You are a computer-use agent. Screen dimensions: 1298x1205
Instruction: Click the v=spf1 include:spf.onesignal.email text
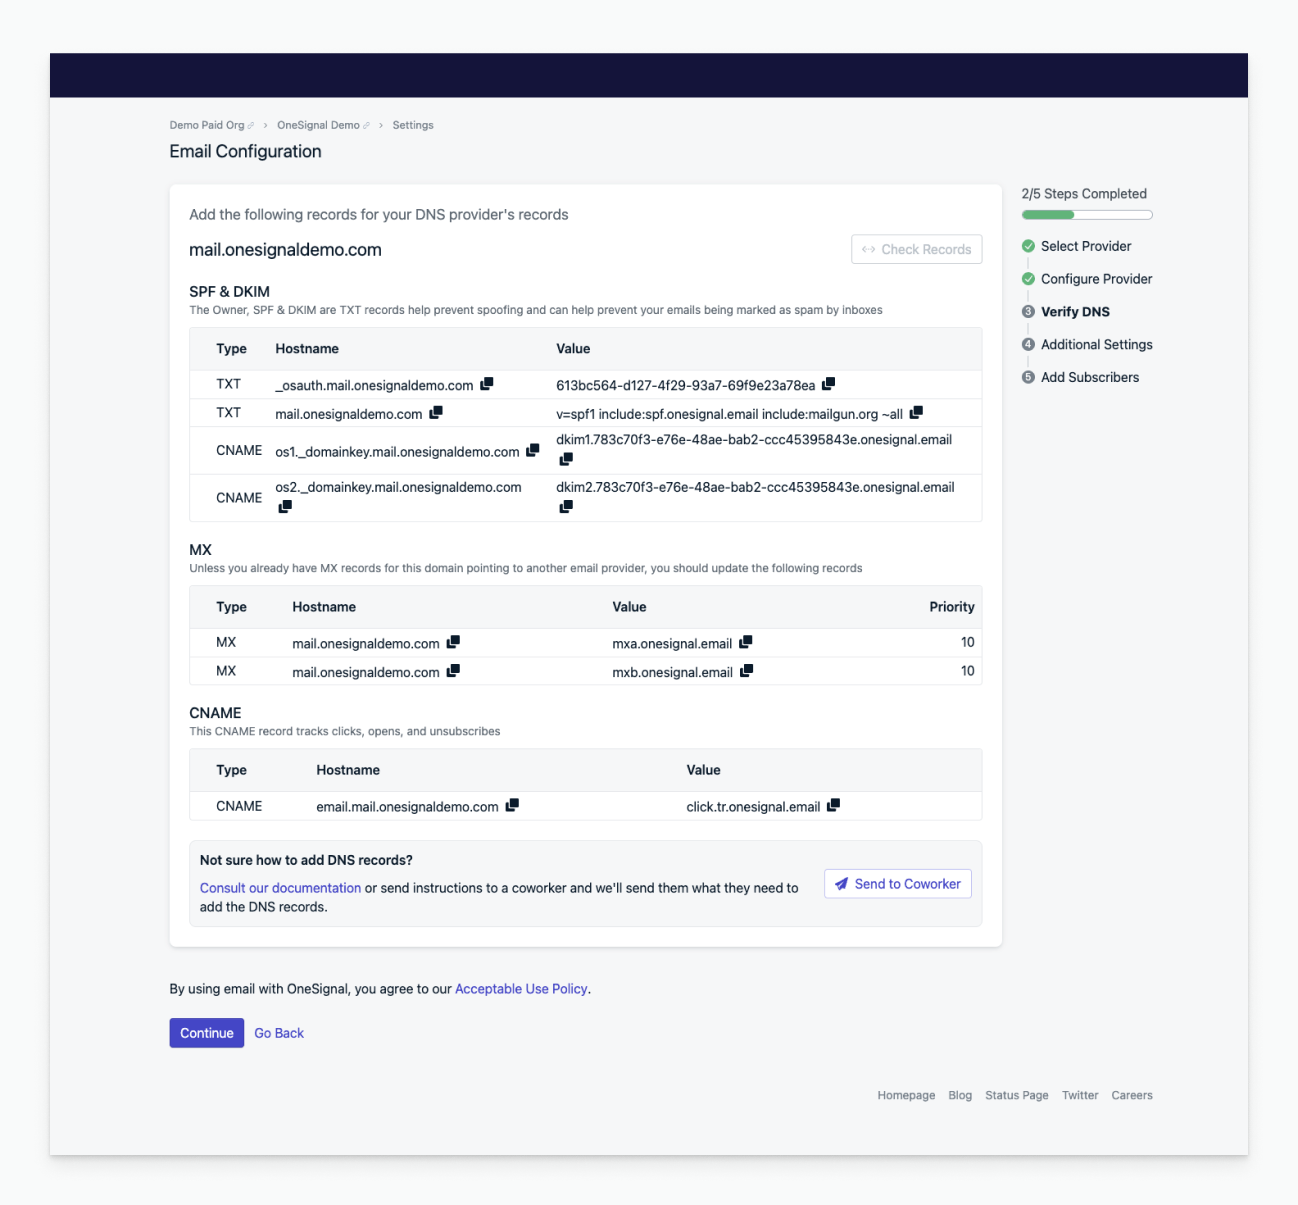tap(729, 414)
